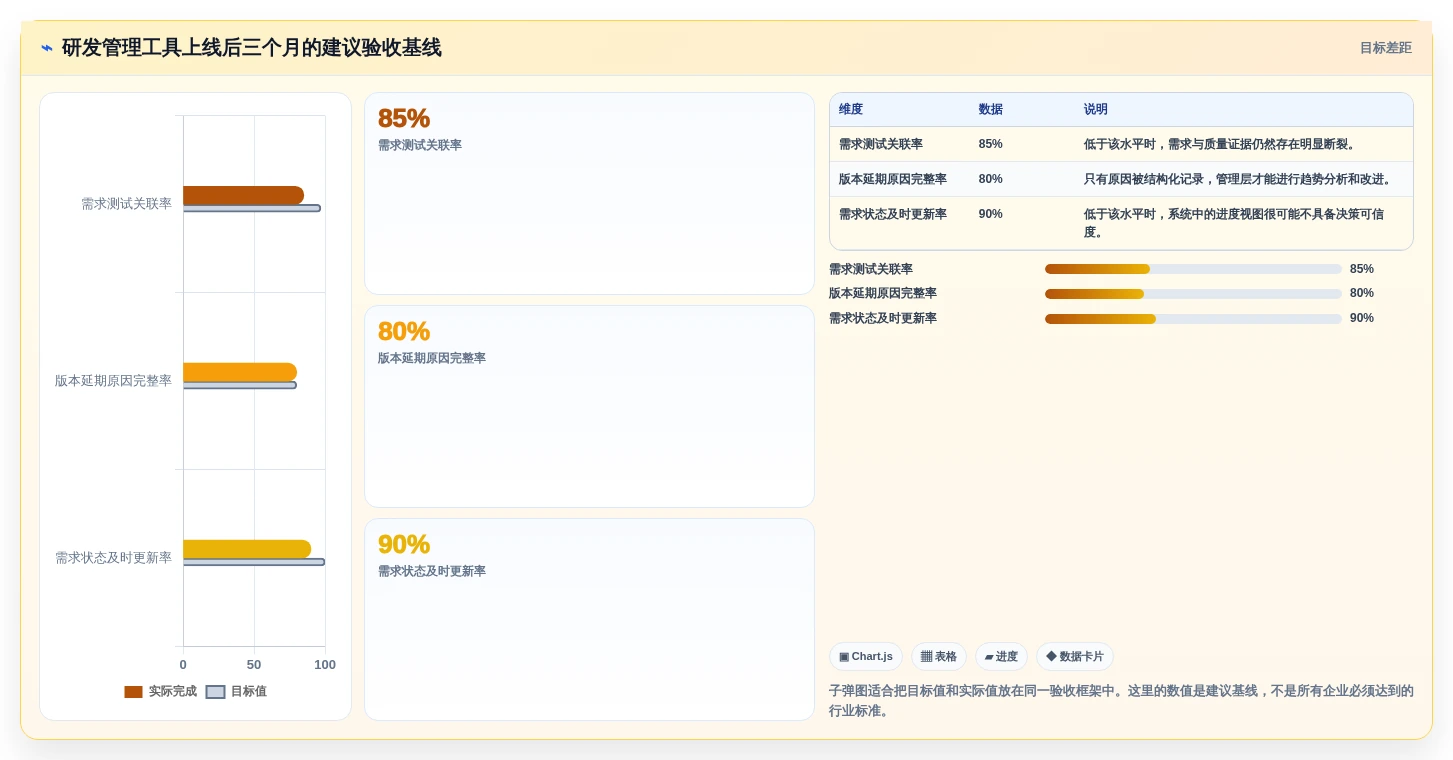The image size is (1453, 760).
Task: Click the 需求状态及时更新率 y-axis label
Action: click(x=113, y=558)
